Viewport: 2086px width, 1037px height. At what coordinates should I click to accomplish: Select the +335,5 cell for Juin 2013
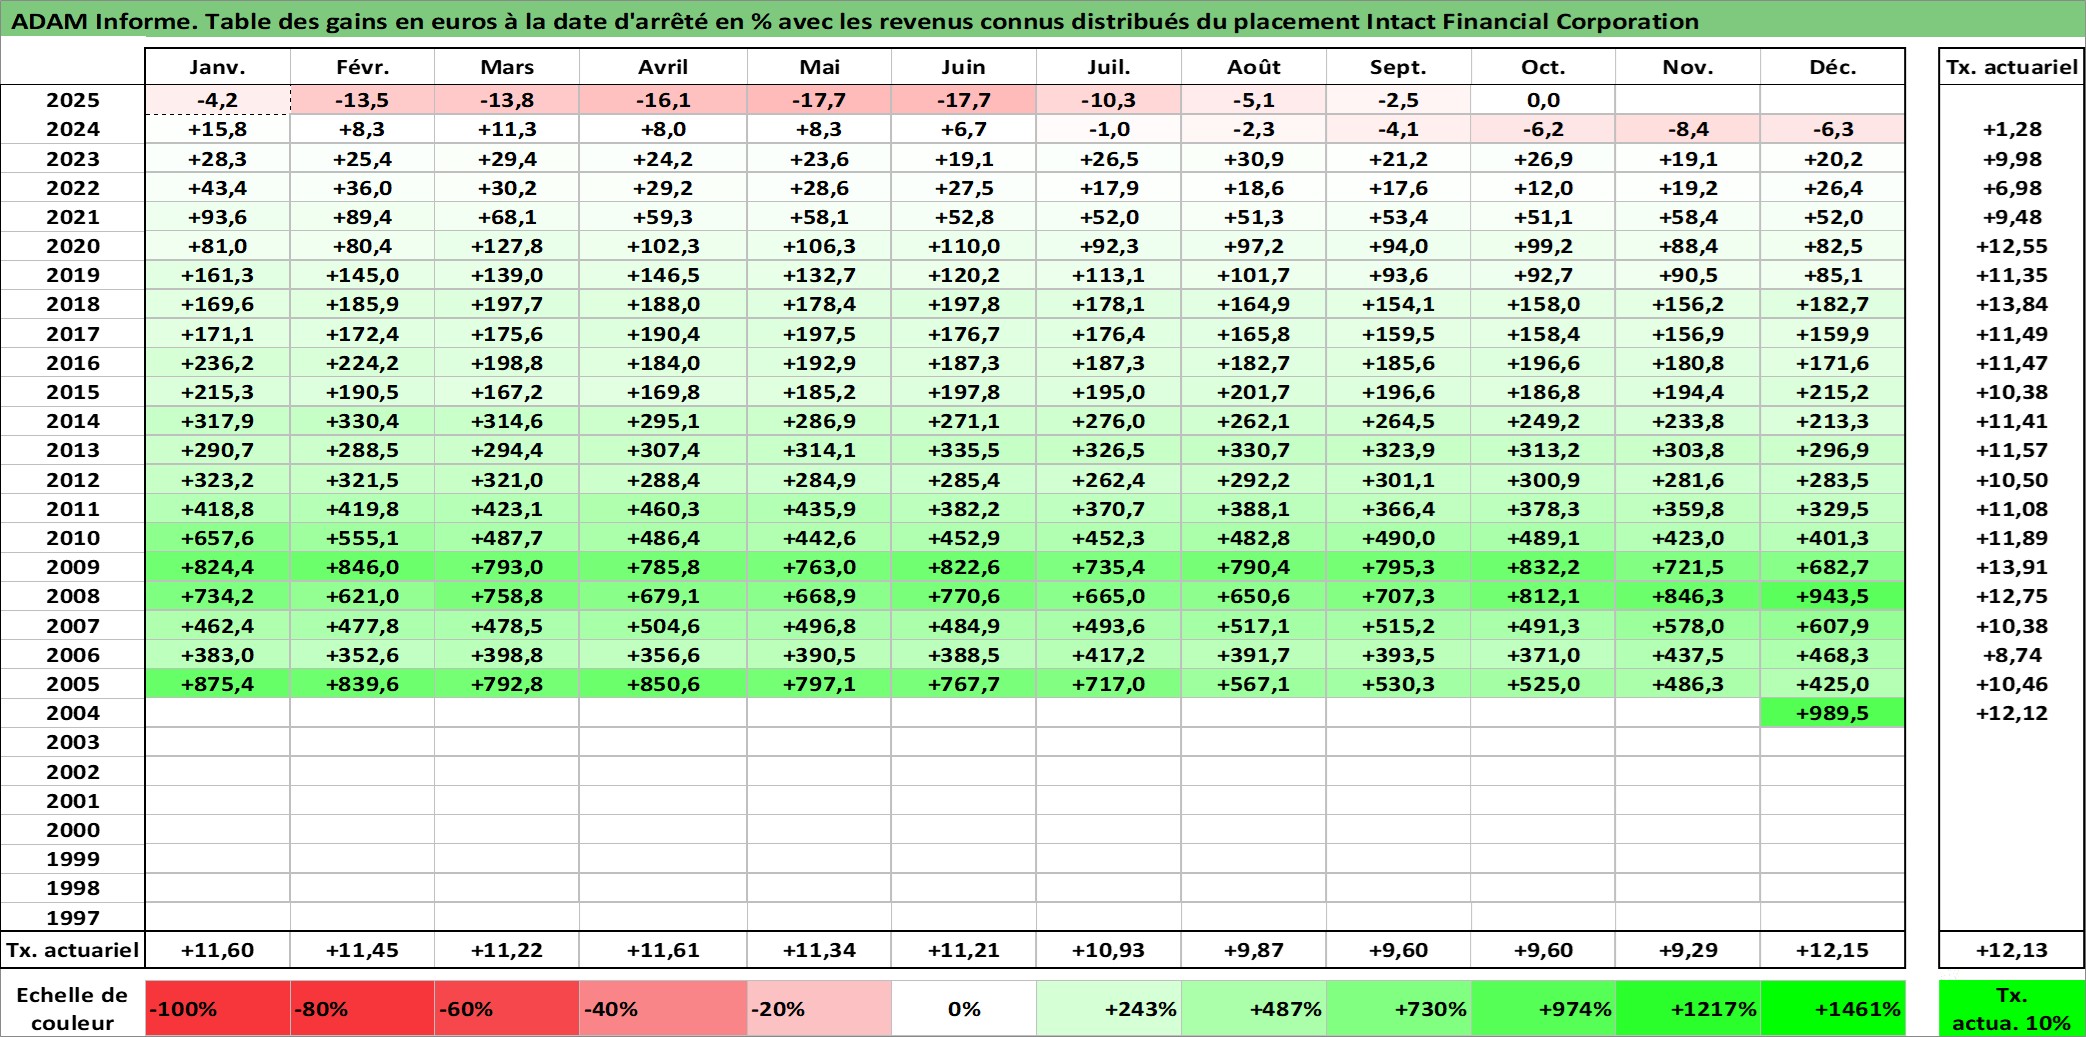964,450
